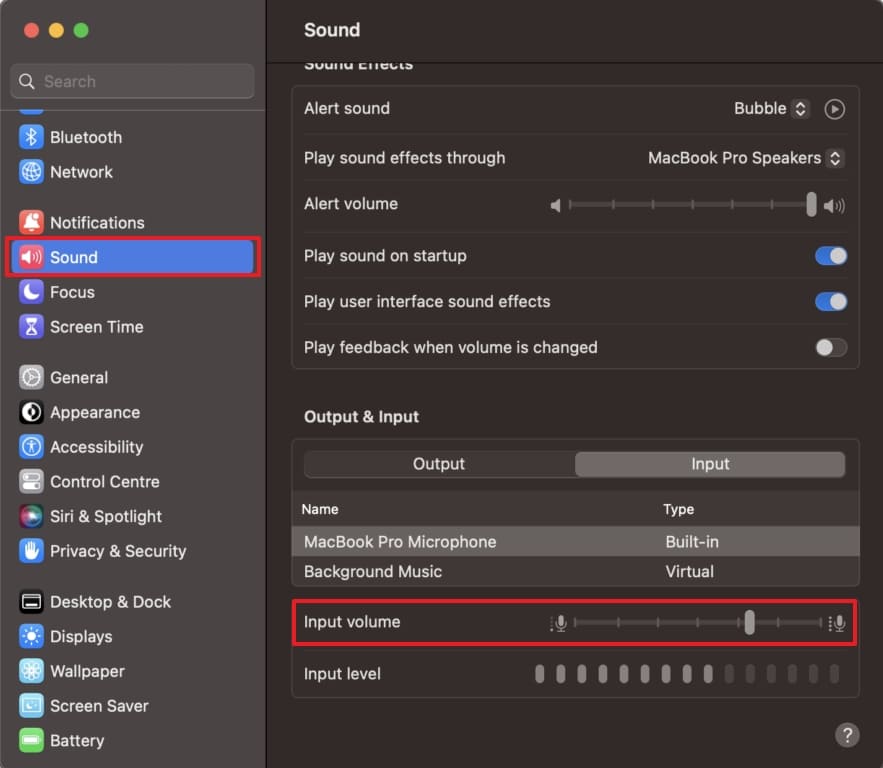The height and width of the screenshot is (768, 883).
Task: Click the Sound speaker icon in sidebar
Action: [31, 257]
